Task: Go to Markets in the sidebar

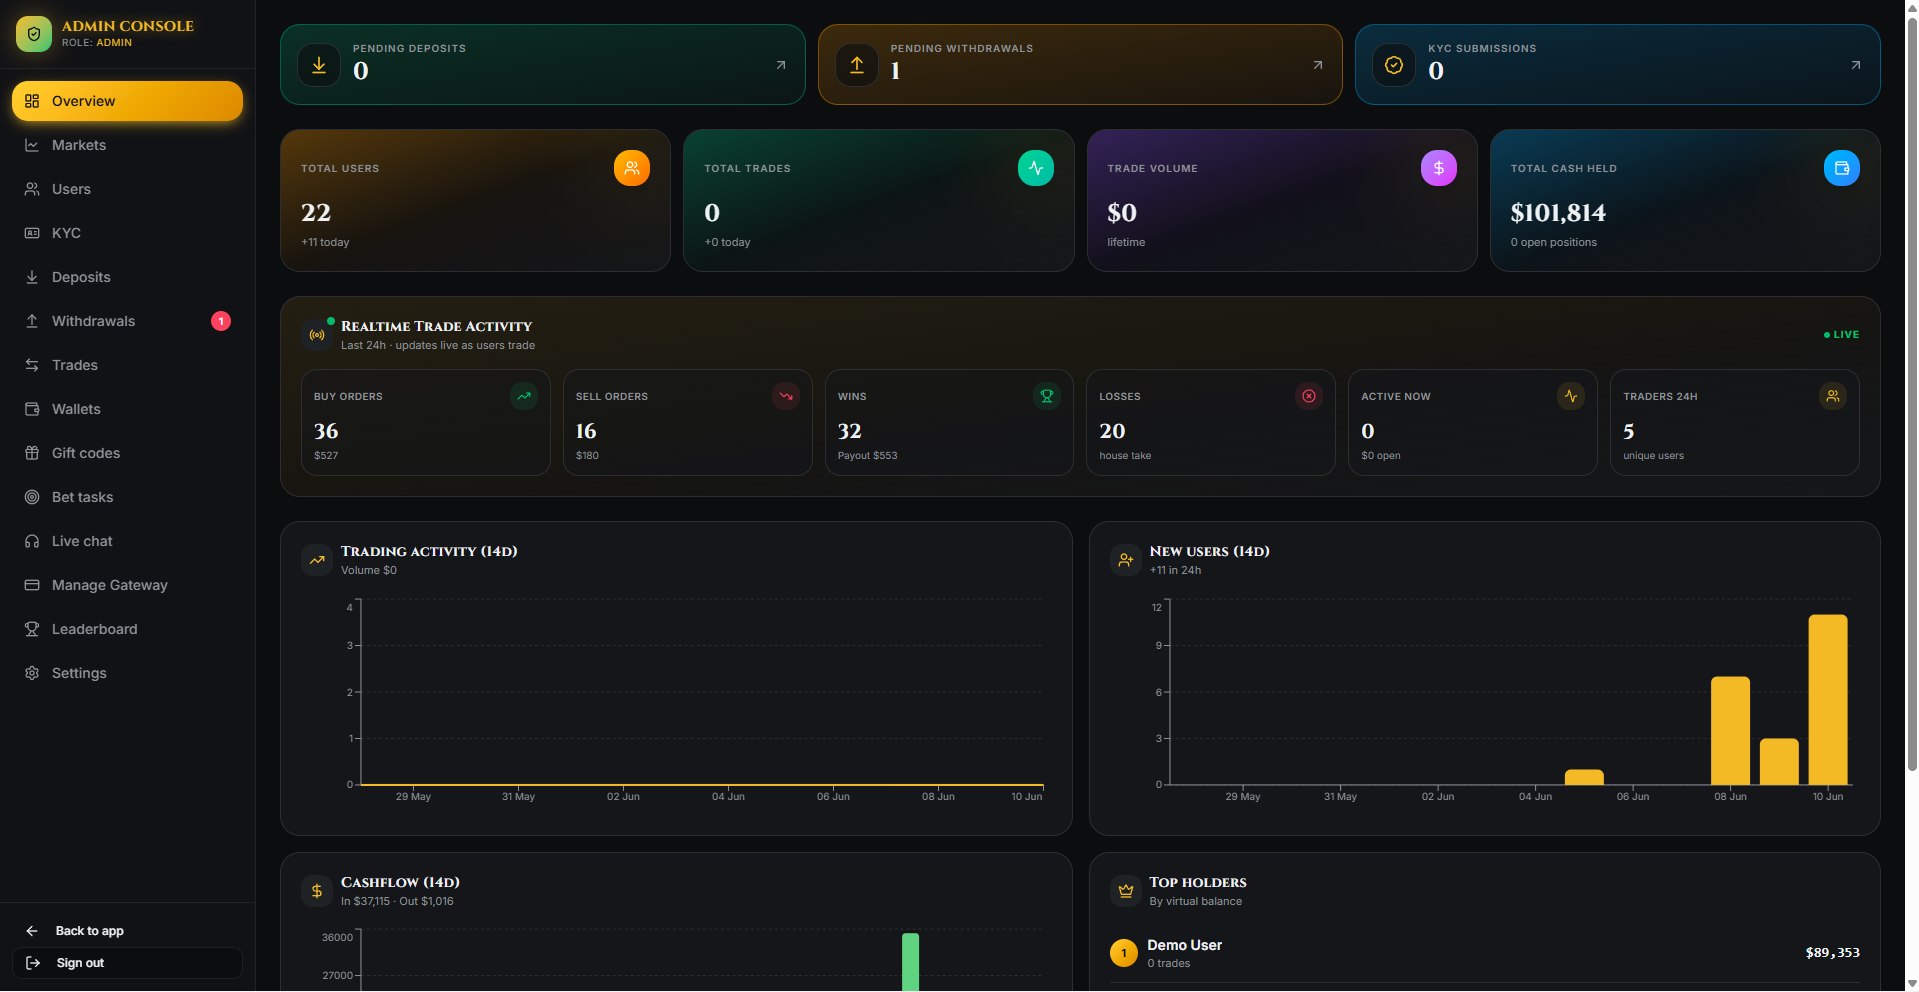Action: [127, 145]
